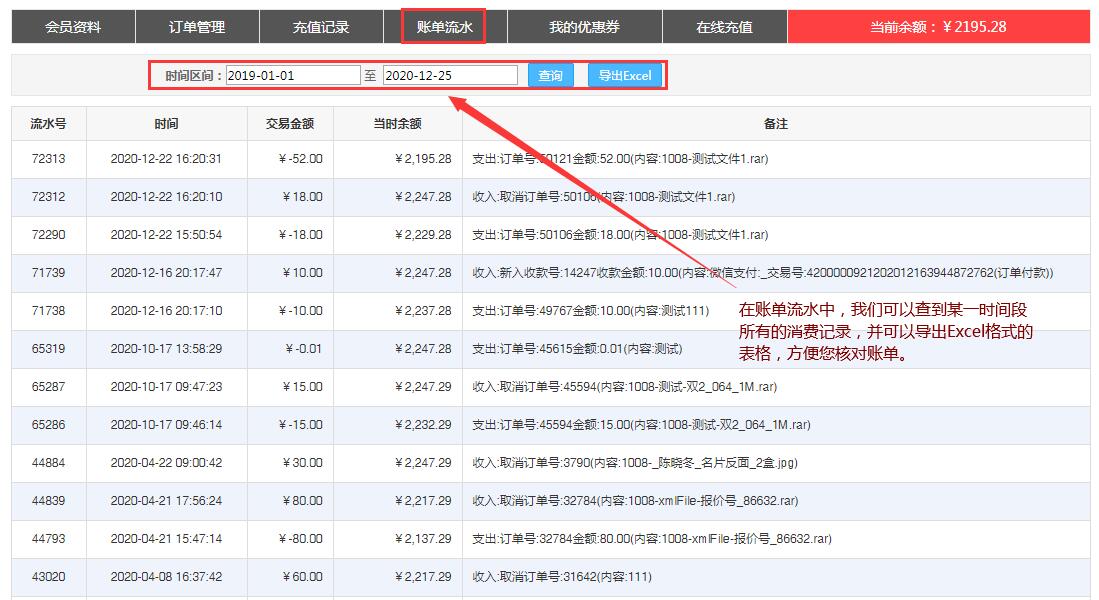
Task: Click the 导出Excel button
Action: [x=624, y=75]
